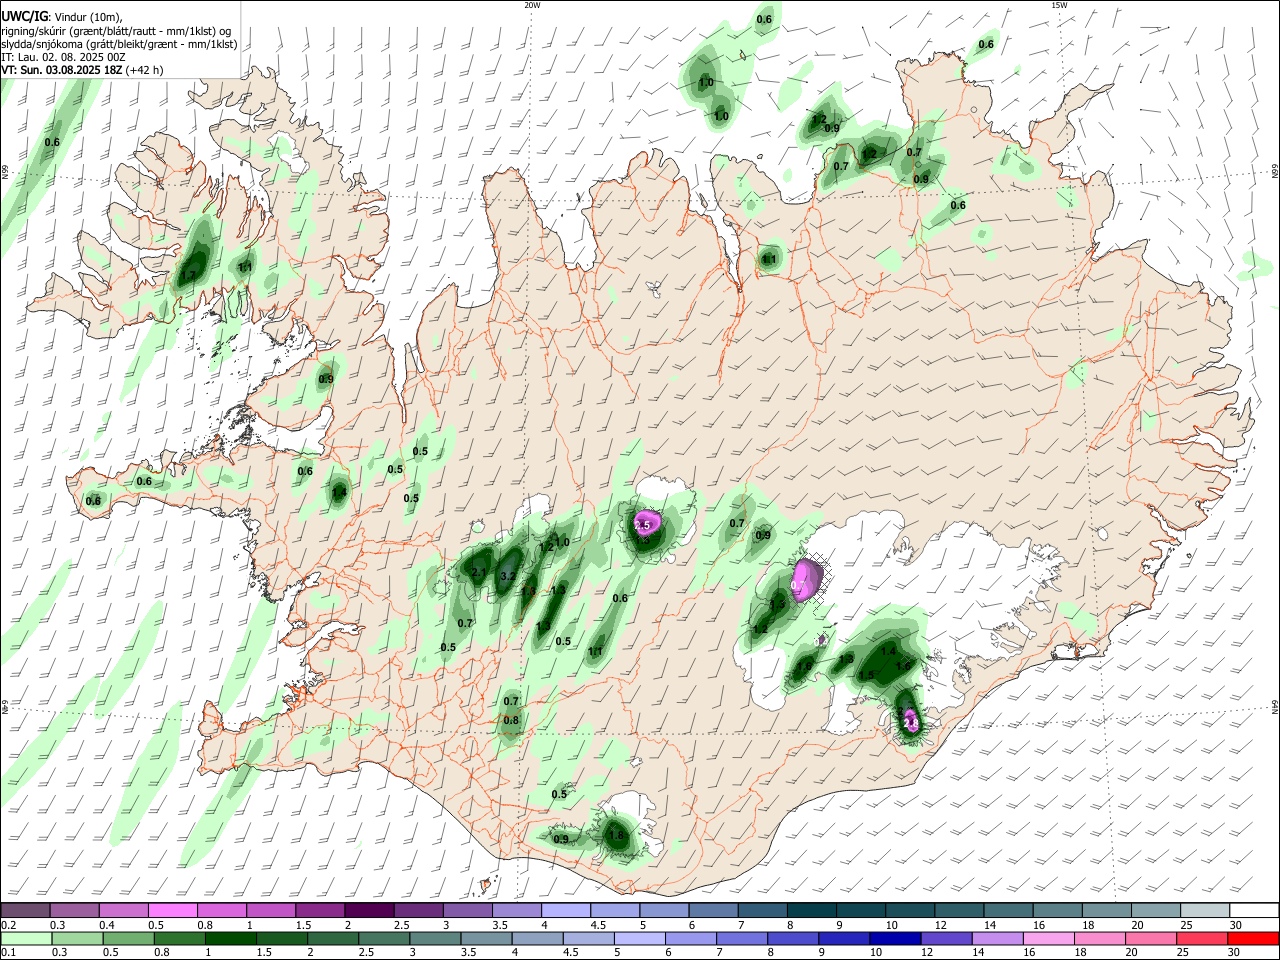
Task: Click the first mauve 0.2 snow legend swatch
Action: (25, 911)
